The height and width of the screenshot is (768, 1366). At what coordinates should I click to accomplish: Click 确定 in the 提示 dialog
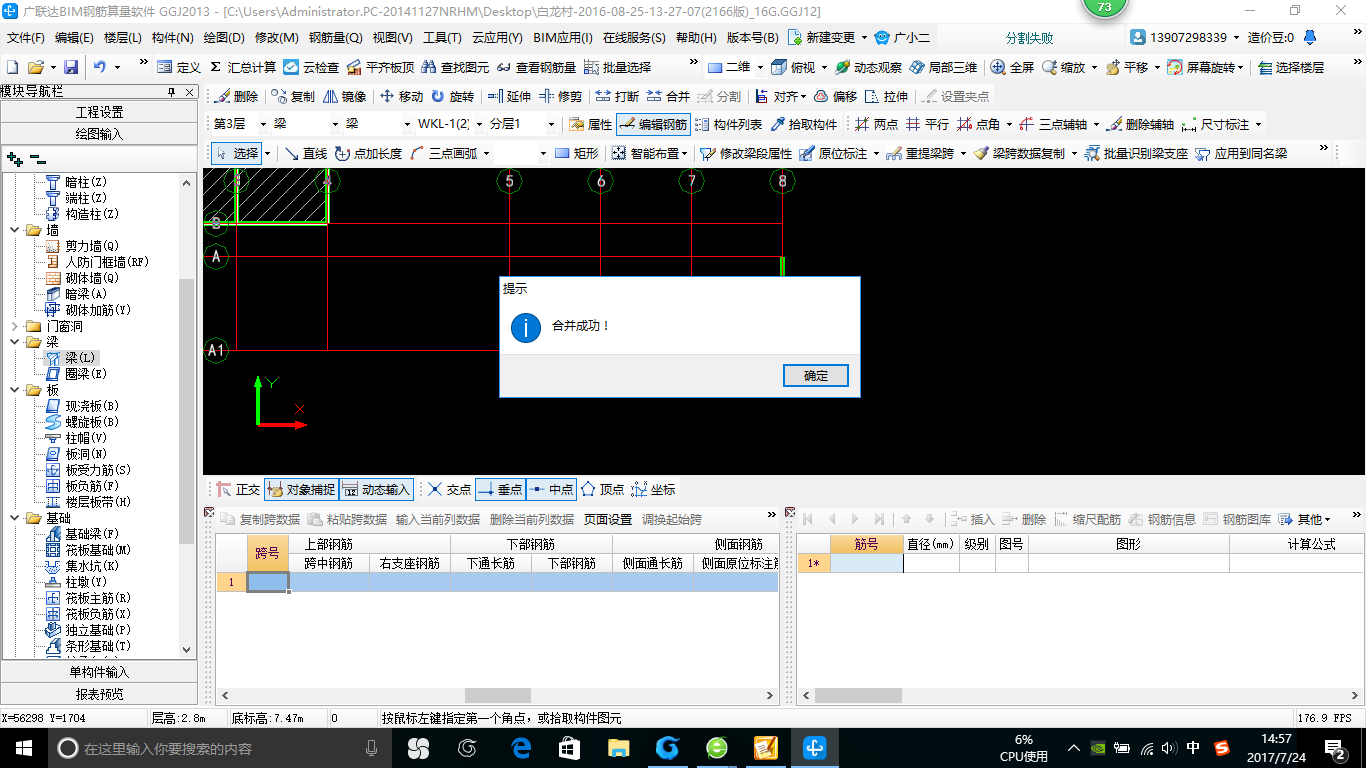pos(816,375)
